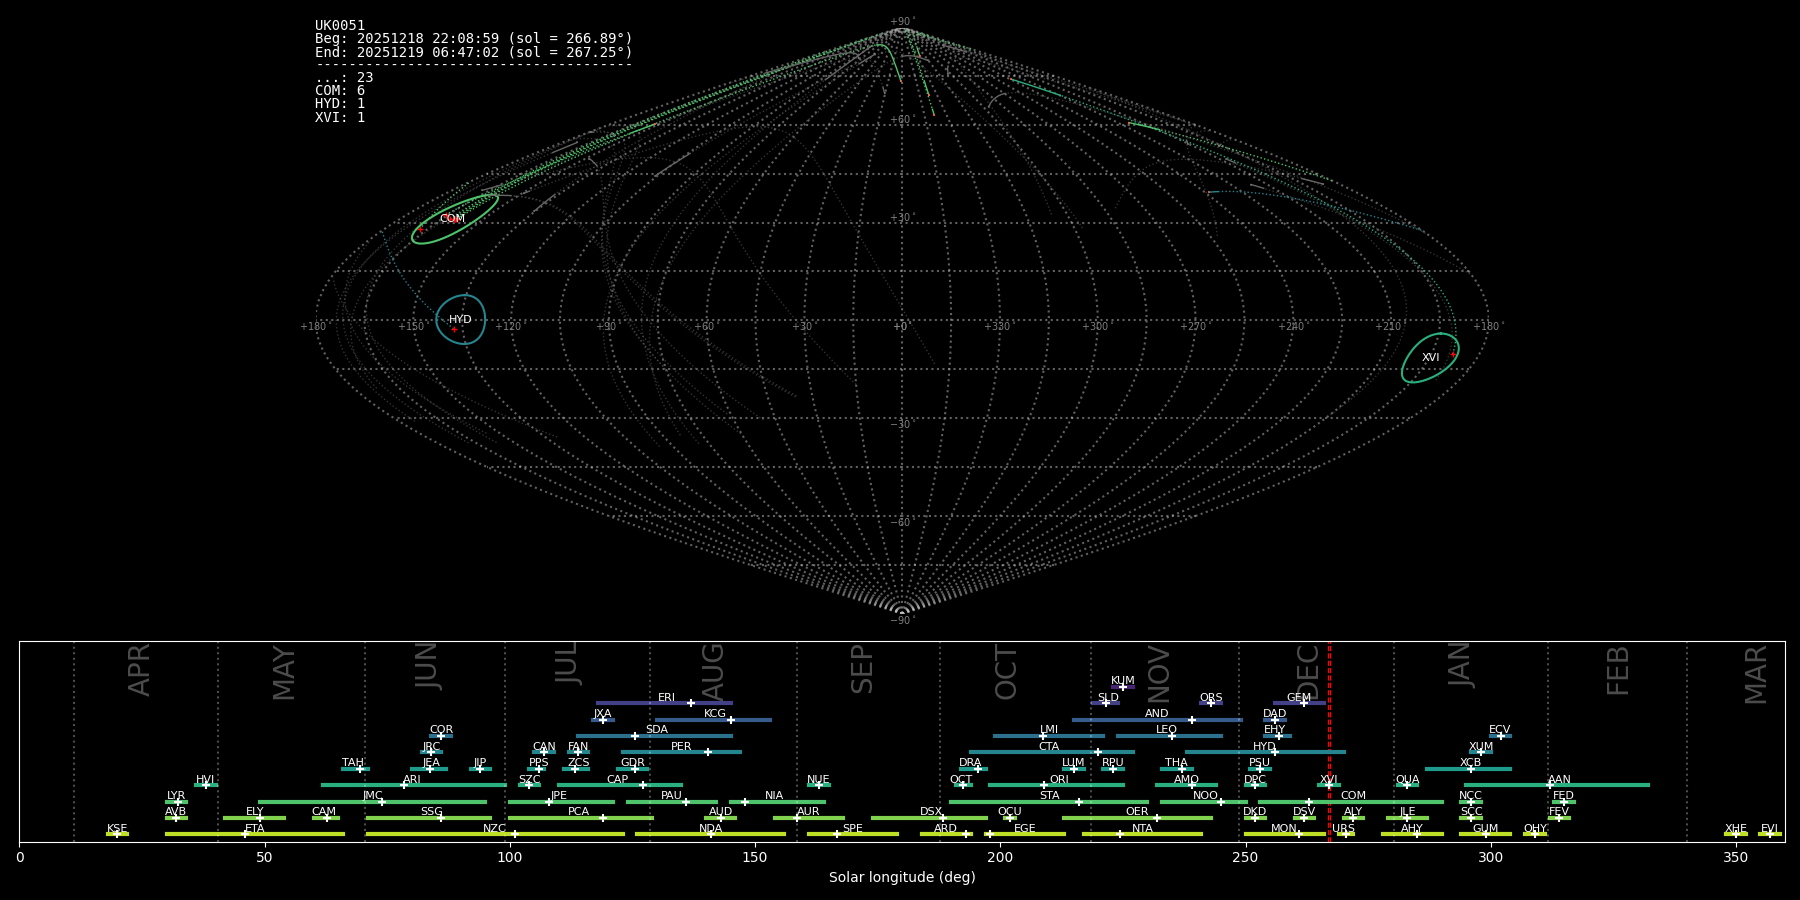This screenshot has width=1800, height=900.
Task: Select the GEM shower peak marker in timeline
Action: click(1303, 703)
